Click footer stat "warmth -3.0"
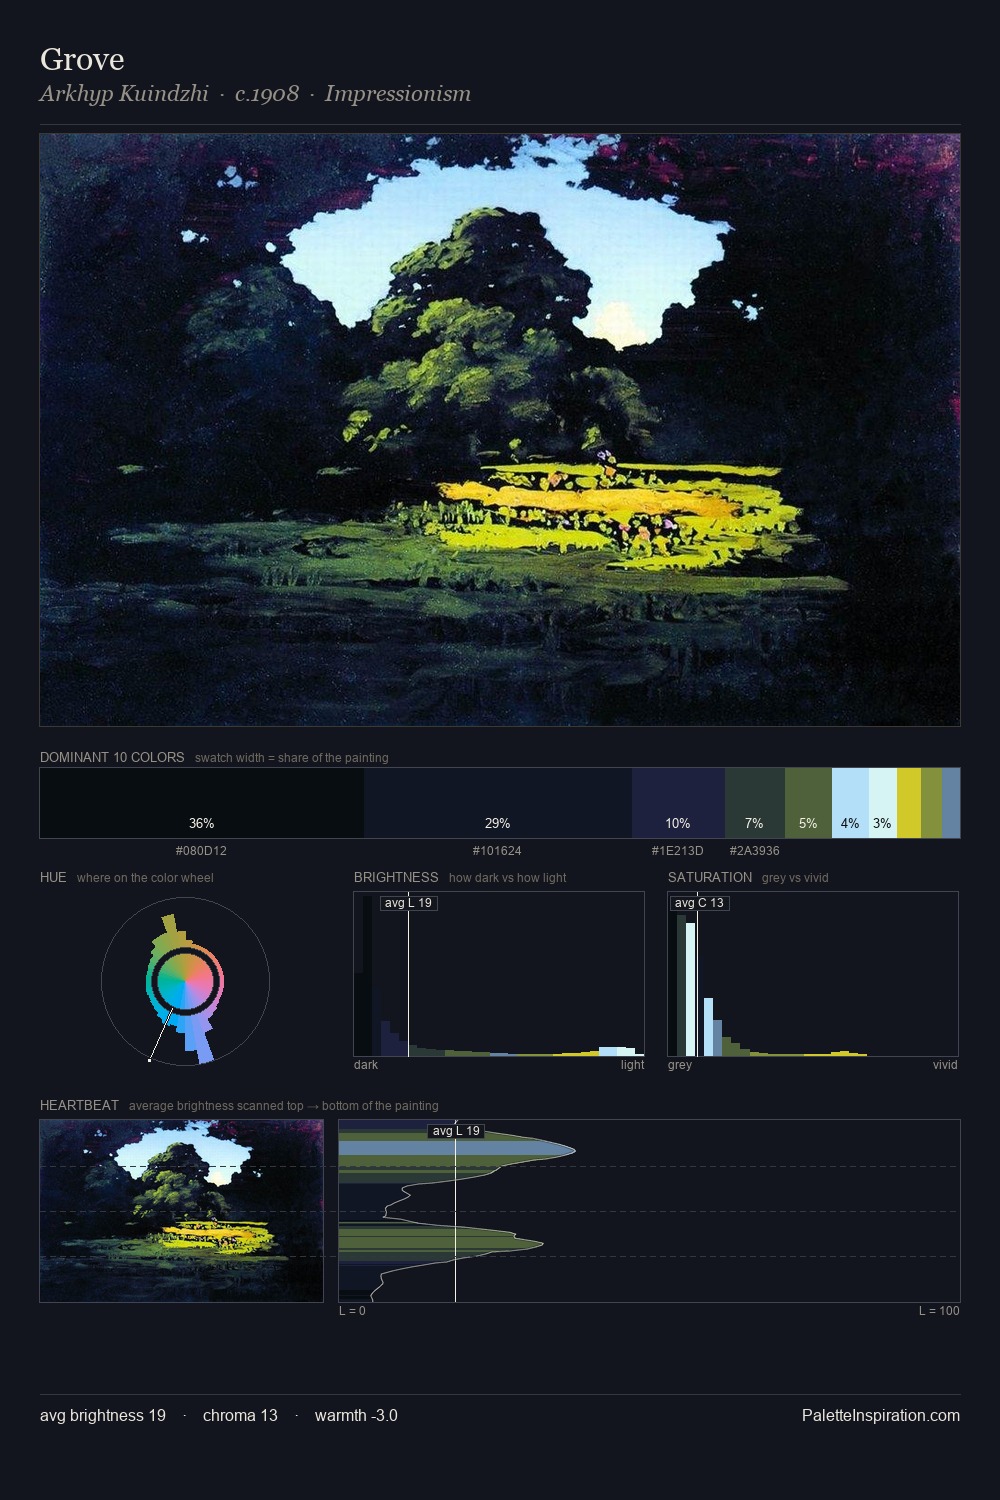This screenshot has height=1500, width=1000. (x=356, y=1415)
